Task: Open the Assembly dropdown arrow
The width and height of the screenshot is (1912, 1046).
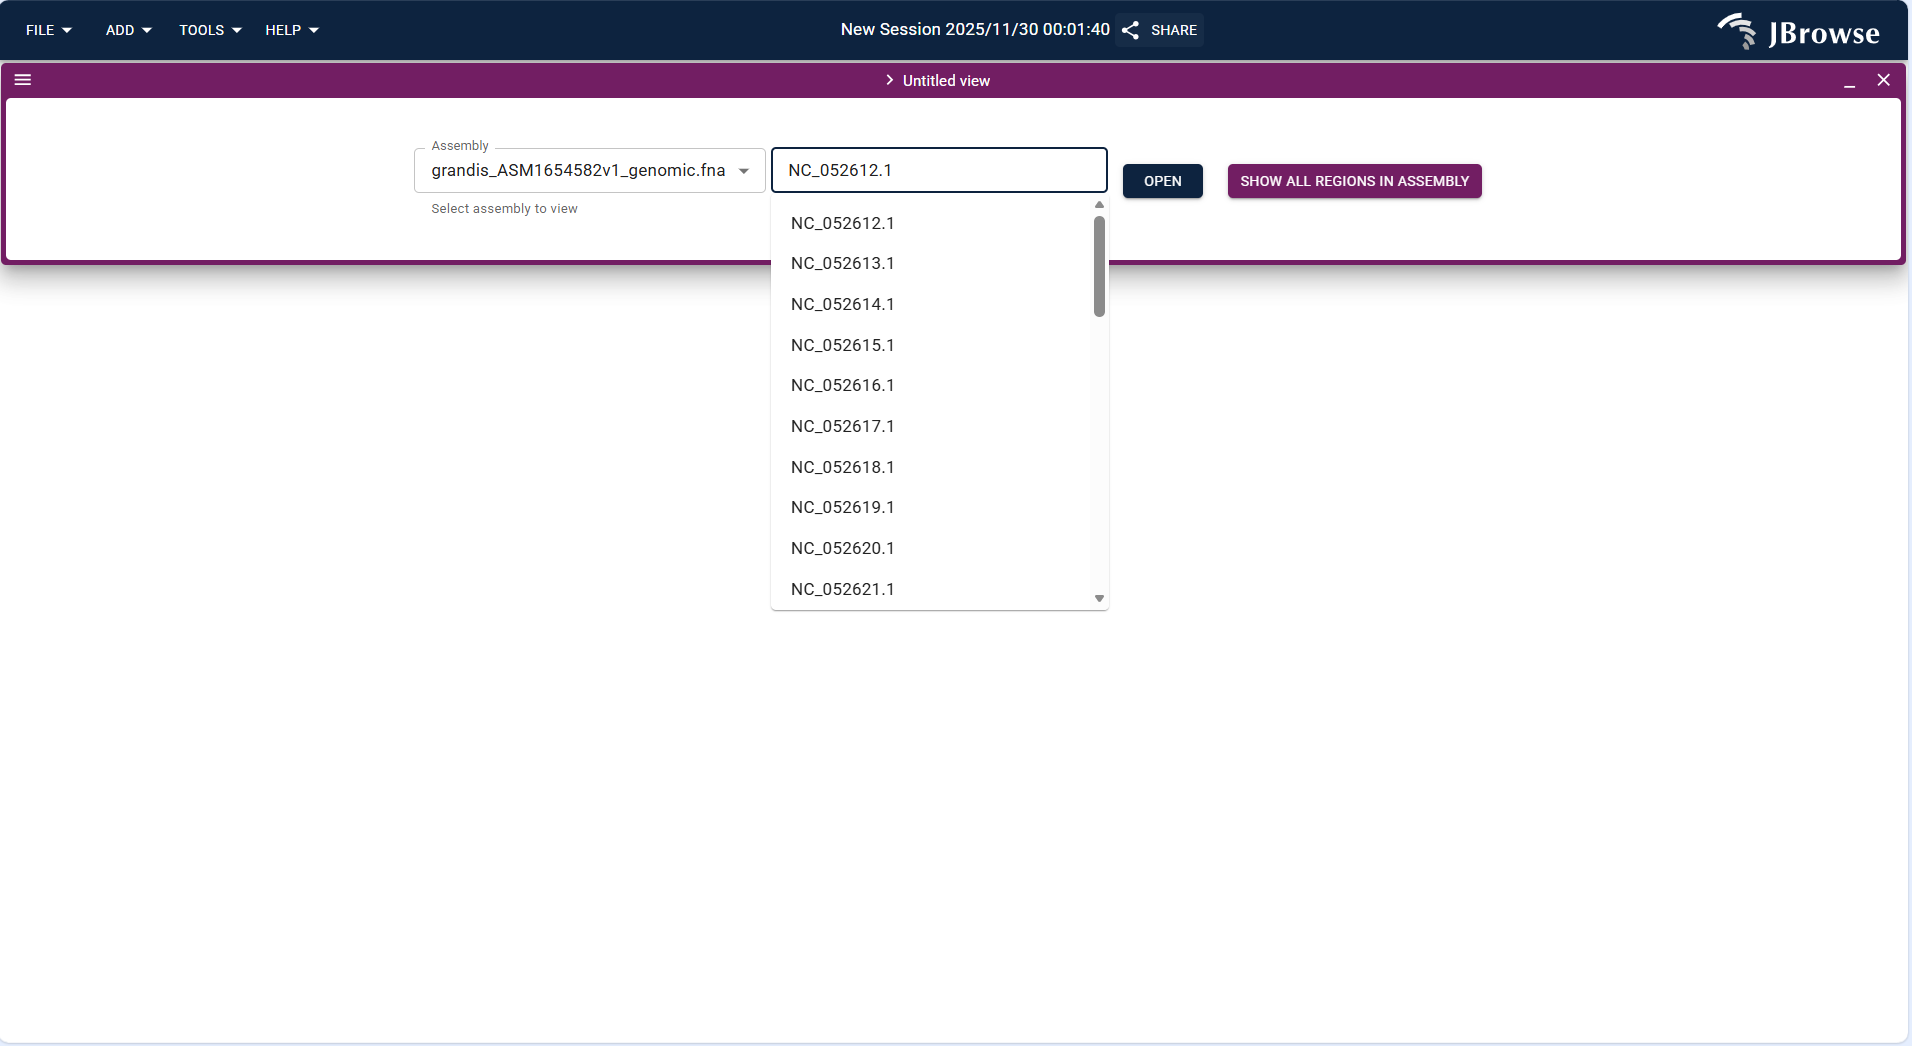Action: click(x=745, y=170)
